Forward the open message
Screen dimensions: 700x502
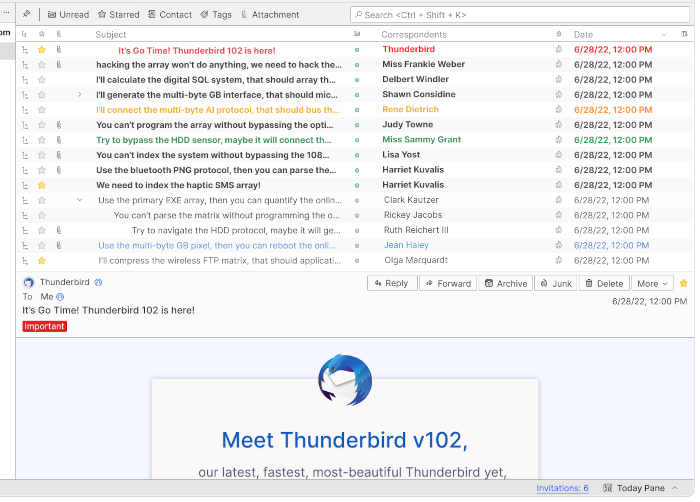(448, 283)
